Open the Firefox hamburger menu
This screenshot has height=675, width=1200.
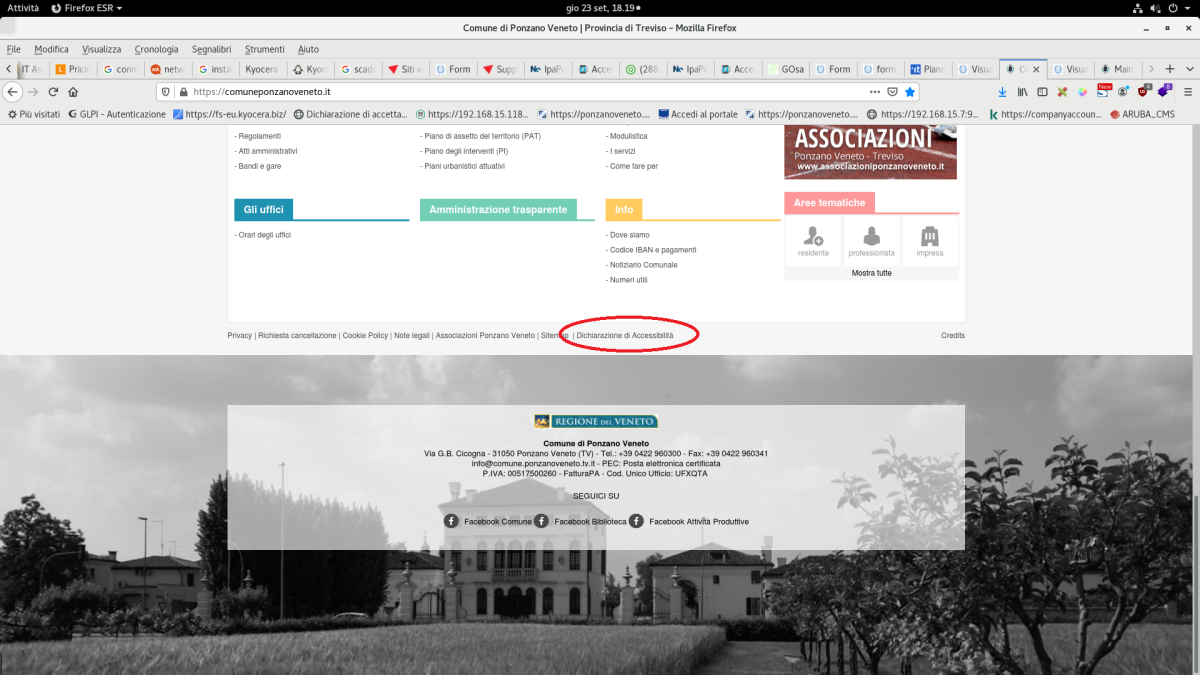[x=1186, y=91]
